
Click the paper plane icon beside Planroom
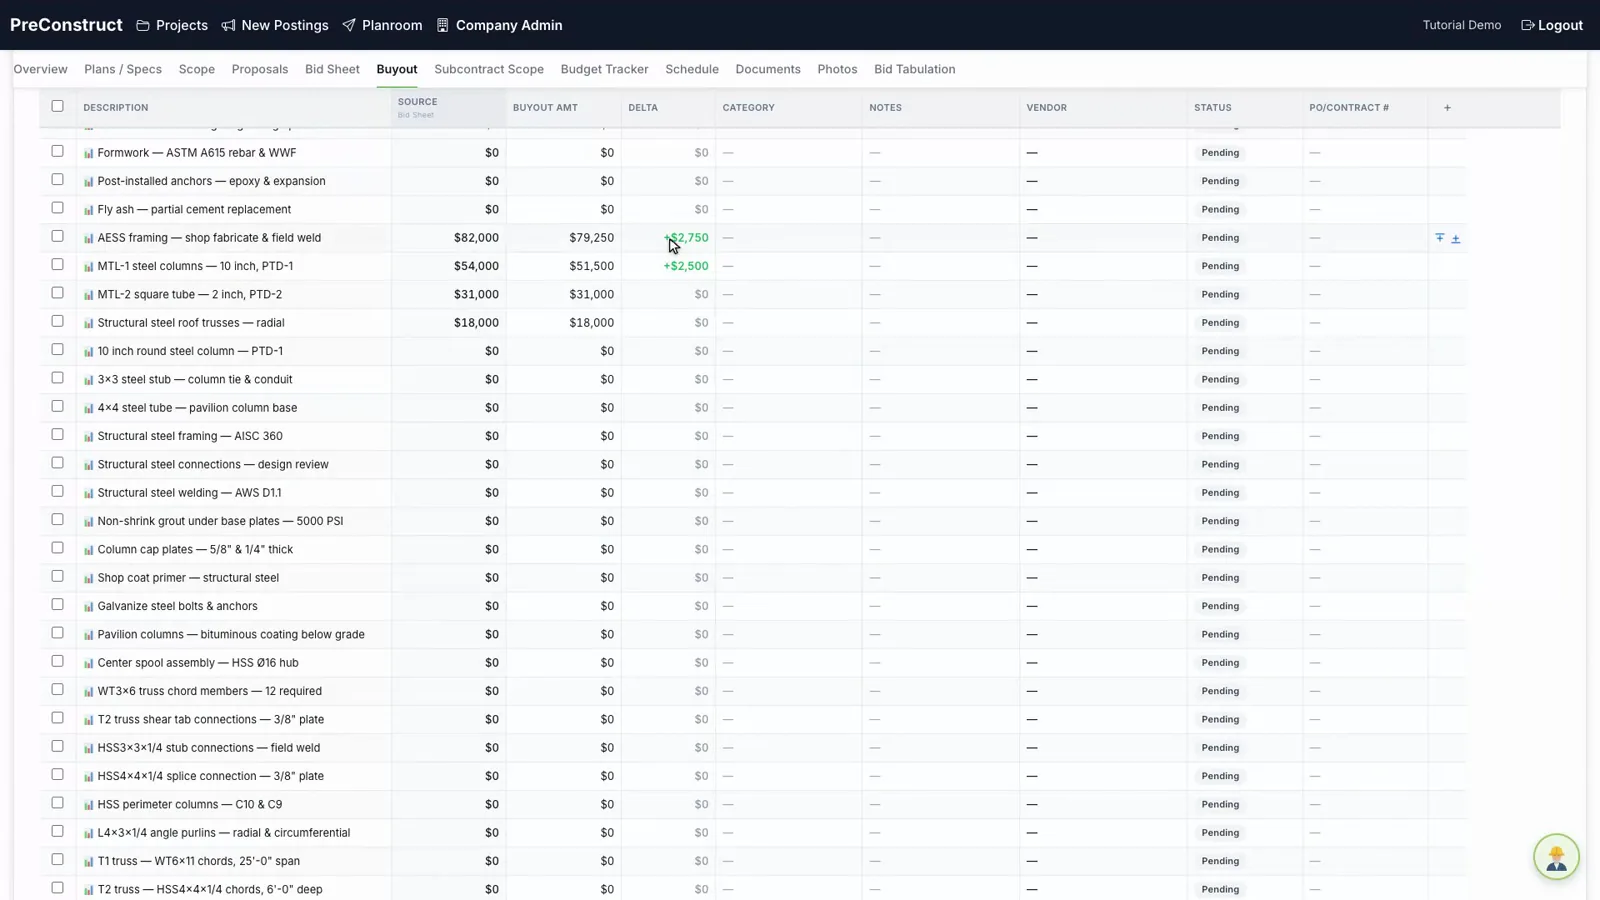[x=349, y=25]
